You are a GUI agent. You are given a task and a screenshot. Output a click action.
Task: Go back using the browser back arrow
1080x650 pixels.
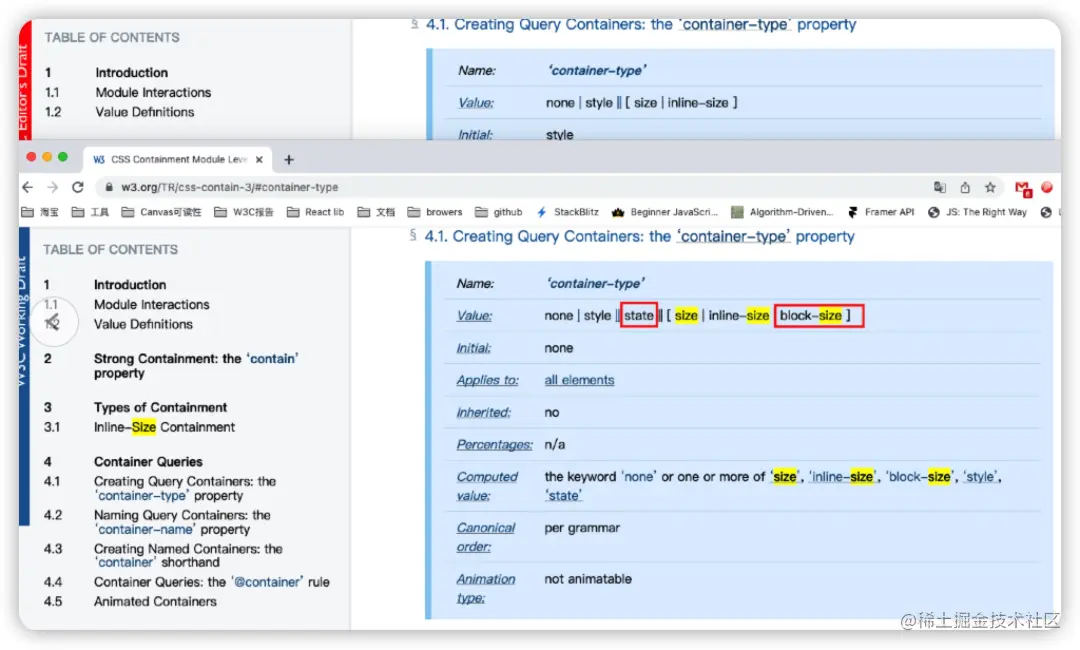(x=28, y=187)
